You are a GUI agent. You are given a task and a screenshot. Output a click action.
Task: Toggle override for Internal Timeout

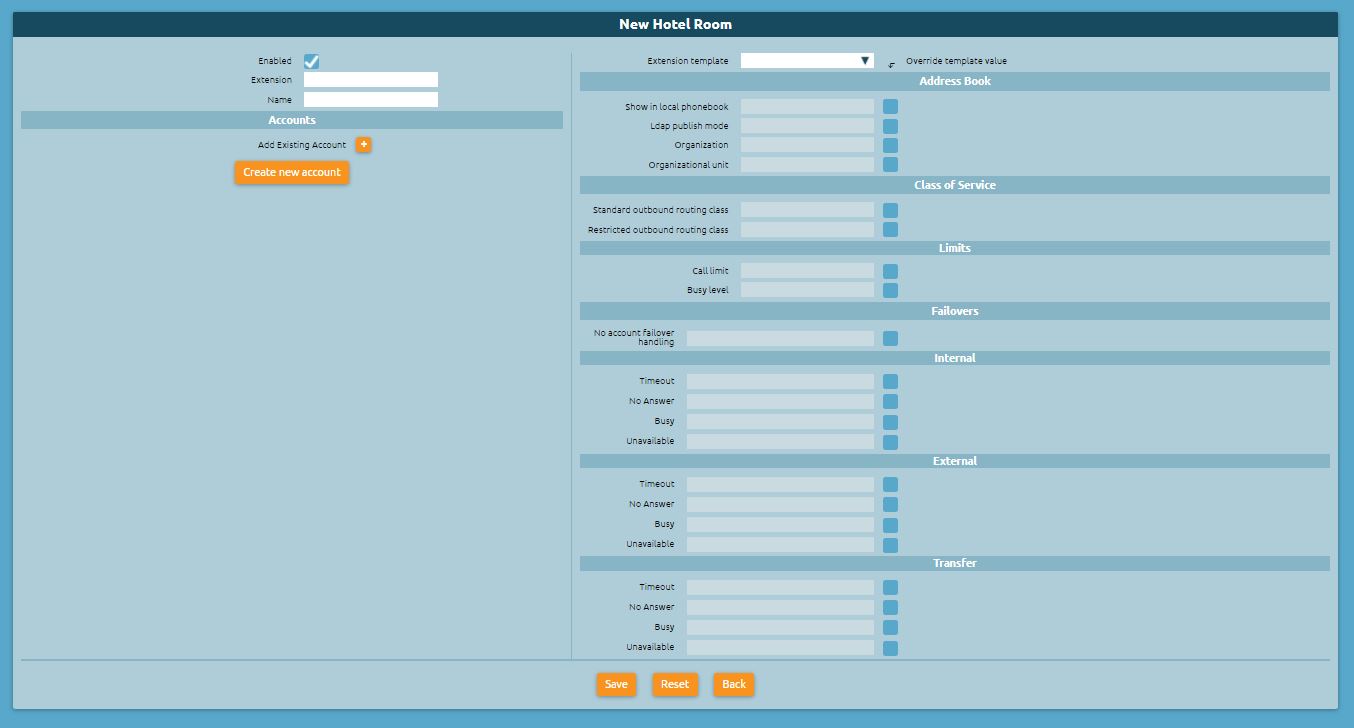(x=890, y=382)
